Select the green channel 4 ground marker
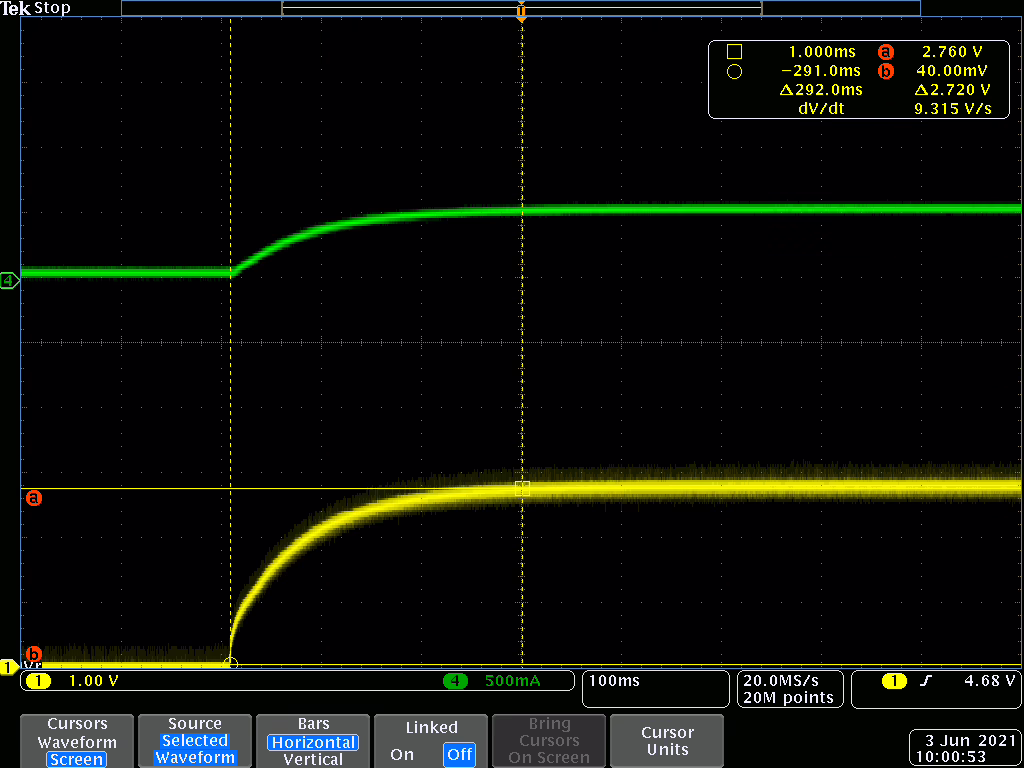Screen dimensions: 1024x768 (x=9, y=282)
